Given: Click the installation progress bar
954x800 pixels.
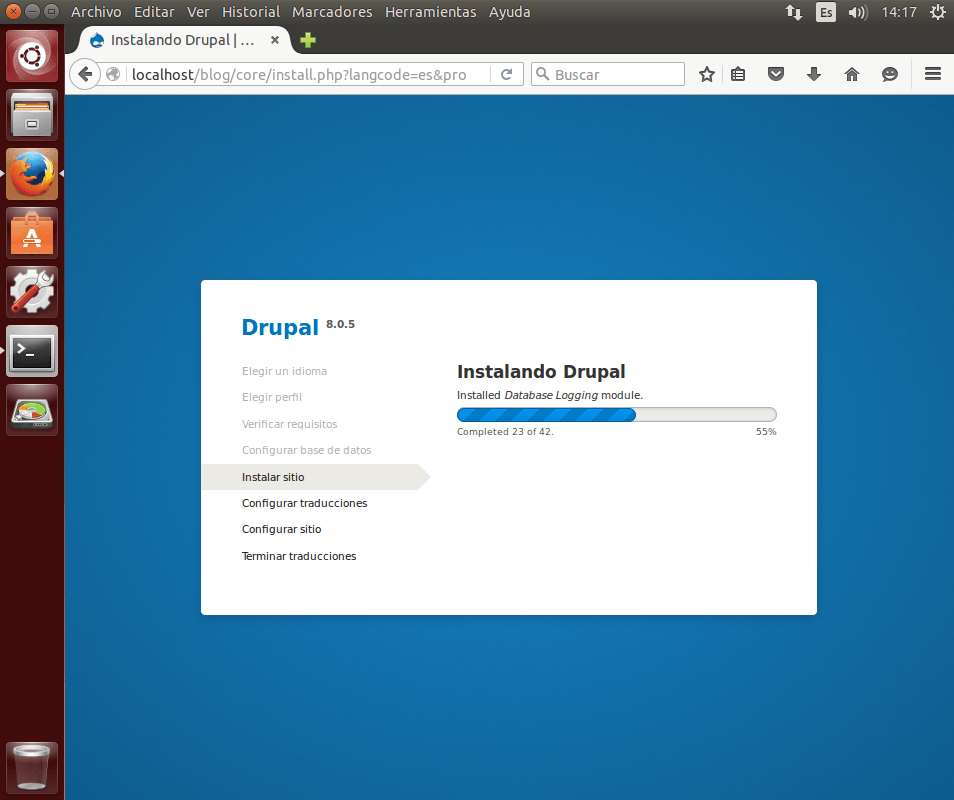Looking at the screenshot, I should point(616,415).
